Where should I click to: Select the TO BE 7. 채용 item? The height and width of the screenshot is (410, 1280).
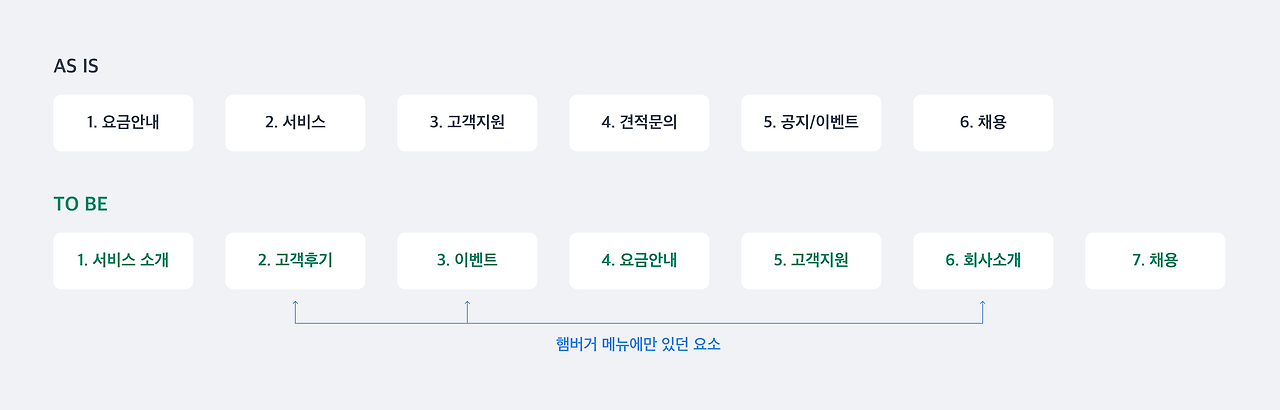(1155, 261)
